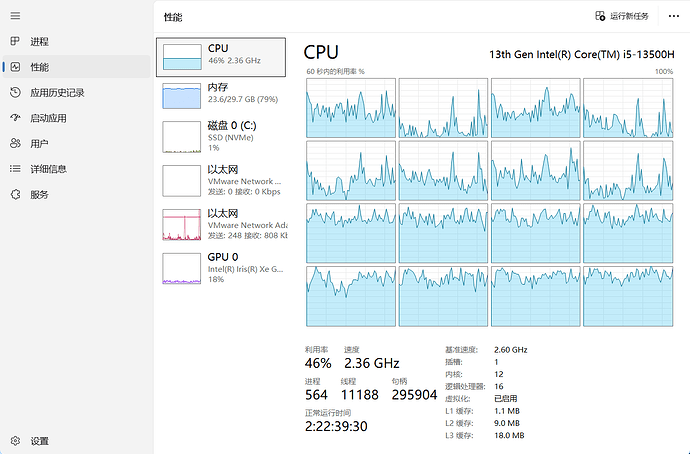Select the idle 以太网 adapter with 0 Kbps

tap(221, 181)
